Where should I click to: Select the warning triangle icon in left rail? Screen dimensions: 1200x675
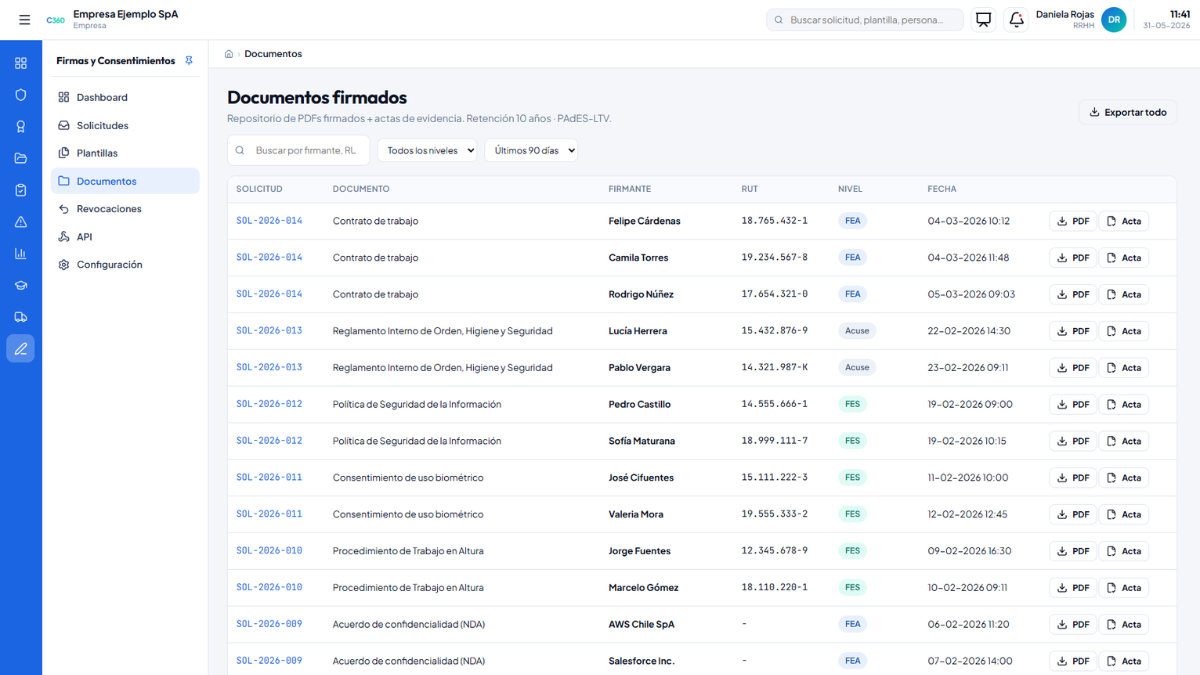[21, 222]
